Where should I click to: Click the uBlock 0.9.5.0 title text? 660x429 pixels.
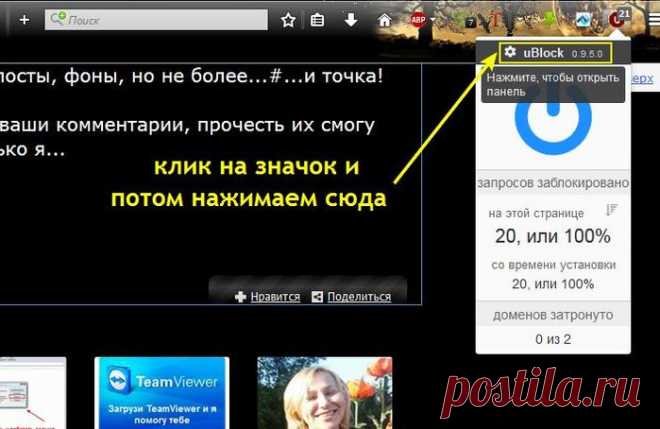563,53
